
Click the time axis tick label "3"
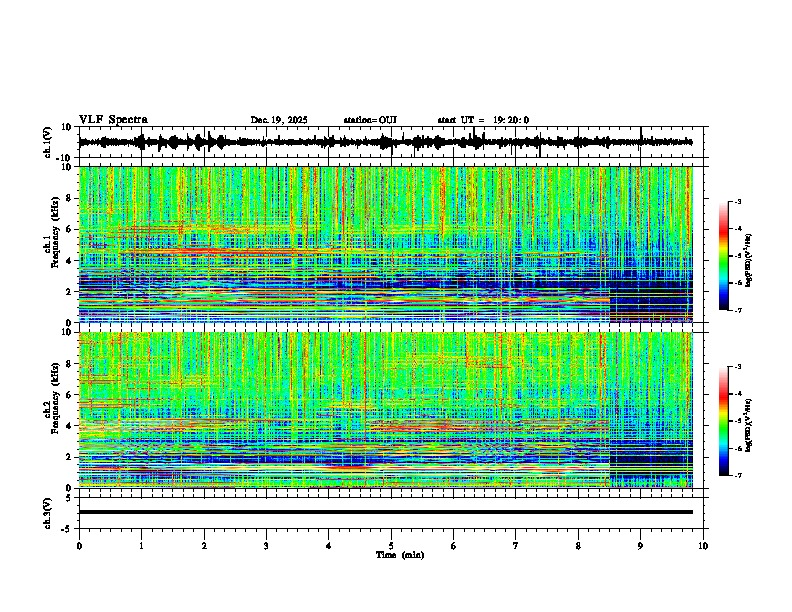[266, 546]
